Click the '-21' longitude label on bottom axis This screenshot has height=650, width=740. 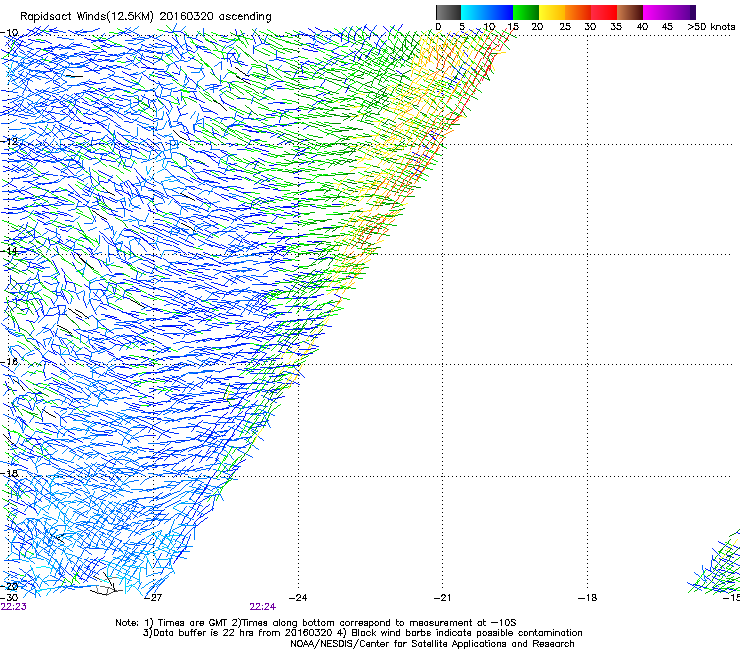442,598
